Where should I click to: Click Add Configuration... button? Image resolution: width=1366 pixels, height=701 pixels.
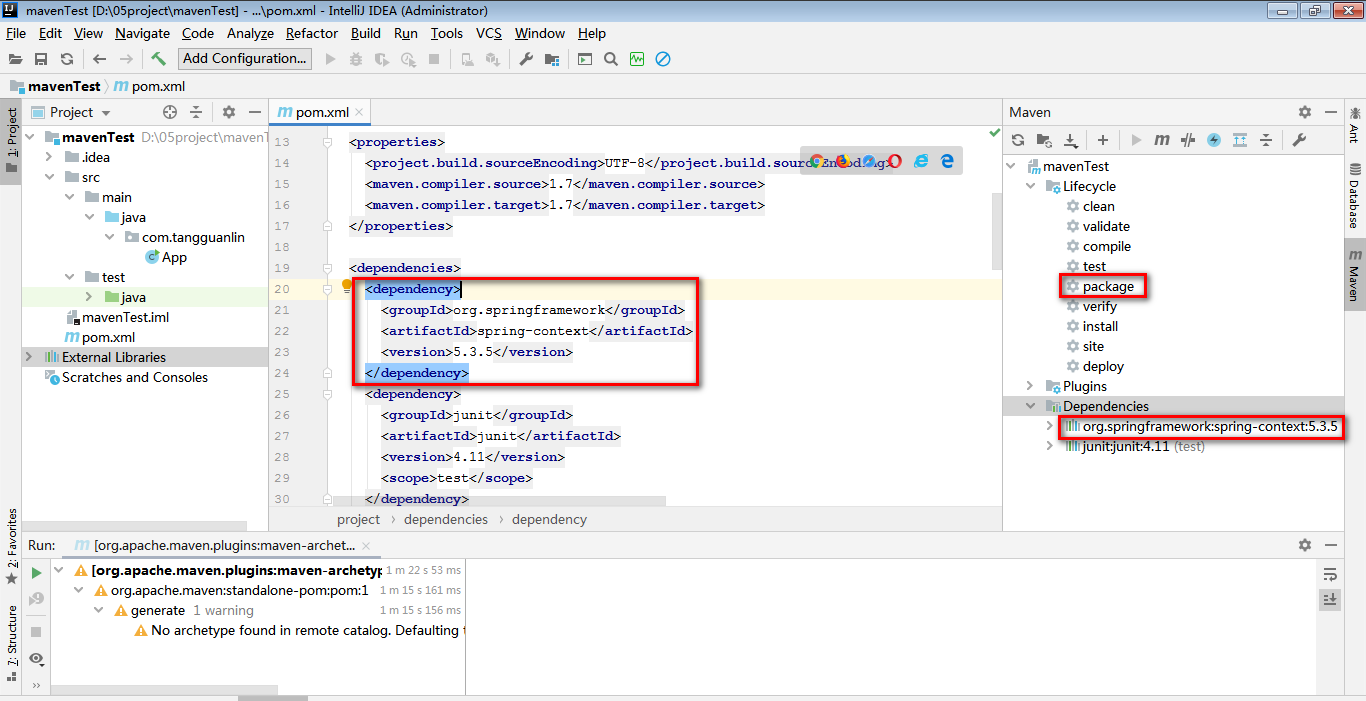tap(245, 59)
